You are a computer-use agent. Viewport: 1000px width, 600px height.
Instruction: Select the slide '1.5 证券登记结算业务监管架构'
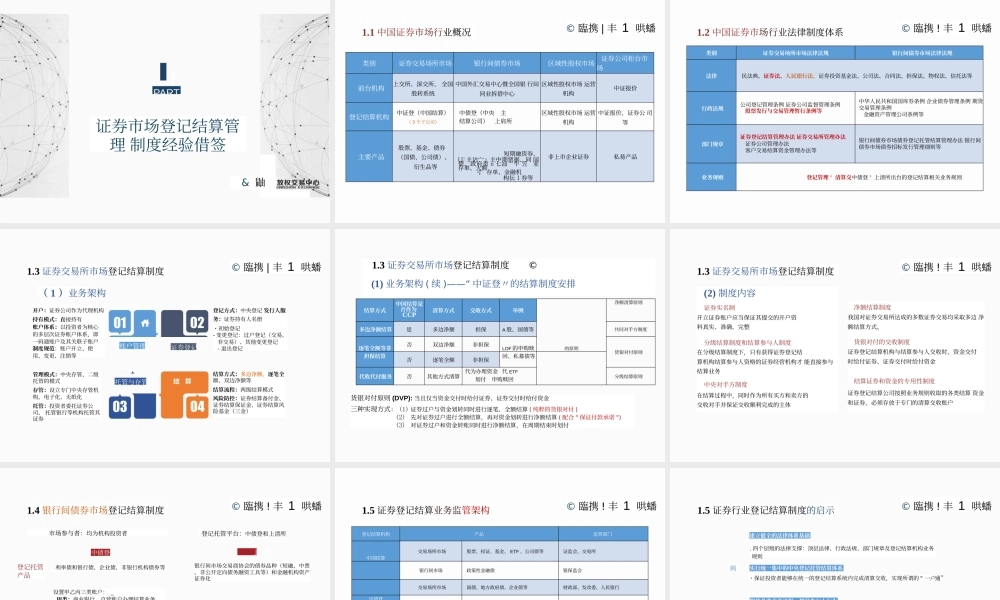499,536
